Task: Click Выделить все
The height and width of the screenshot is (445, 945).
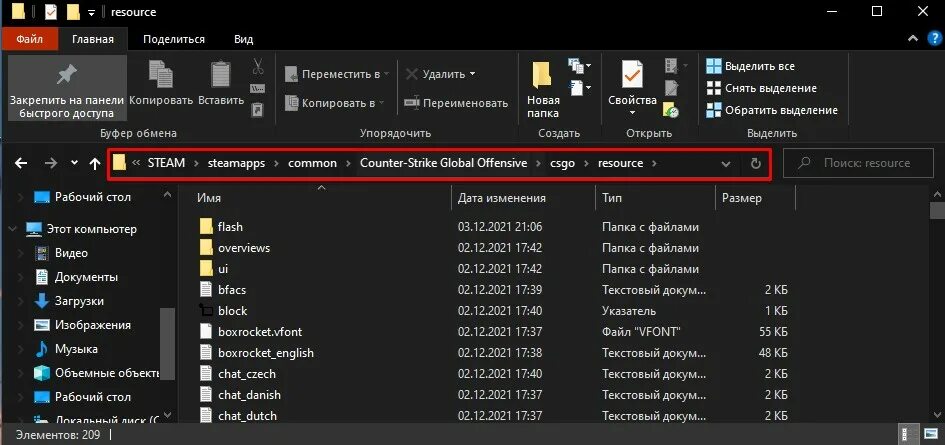Action: [x=750, y=66]
